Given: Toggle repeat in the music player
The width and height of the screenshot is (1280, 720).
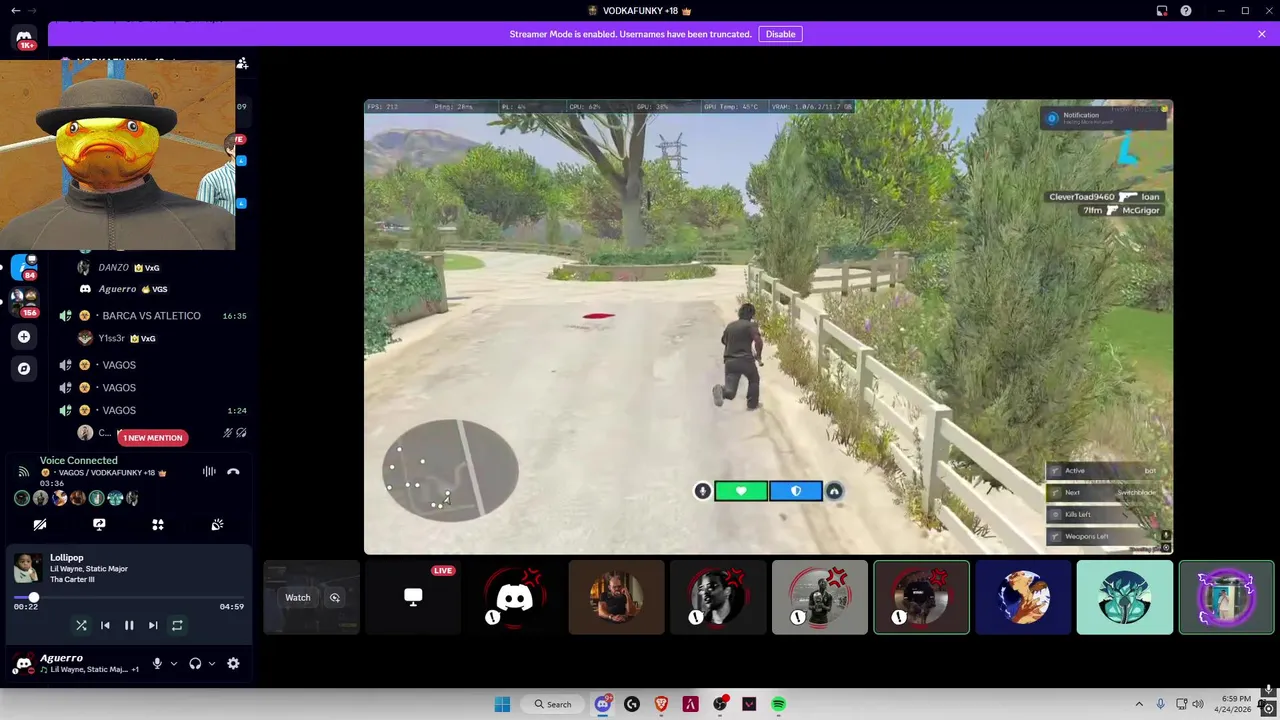Looking at the screenshot, I should point(177,626).
